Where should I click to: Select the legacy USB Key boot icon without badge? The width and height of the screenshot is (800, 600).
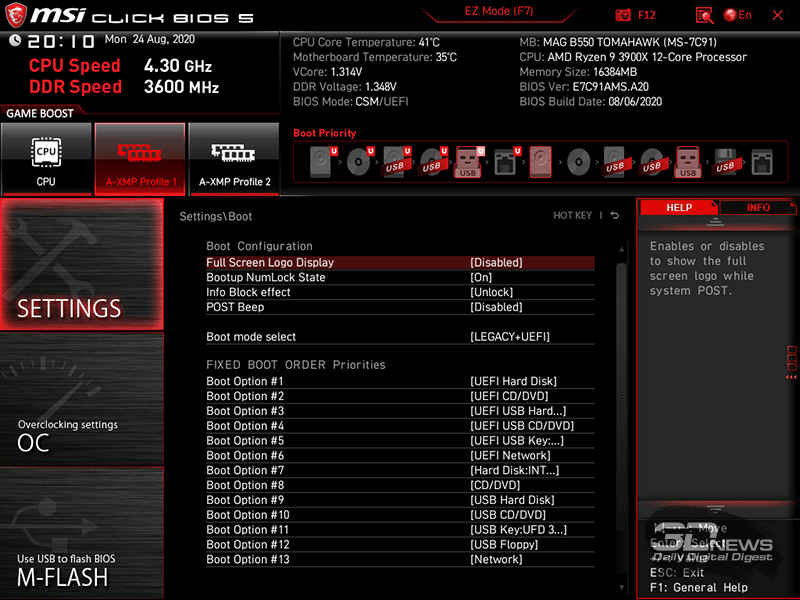click(x=688, y=162)
